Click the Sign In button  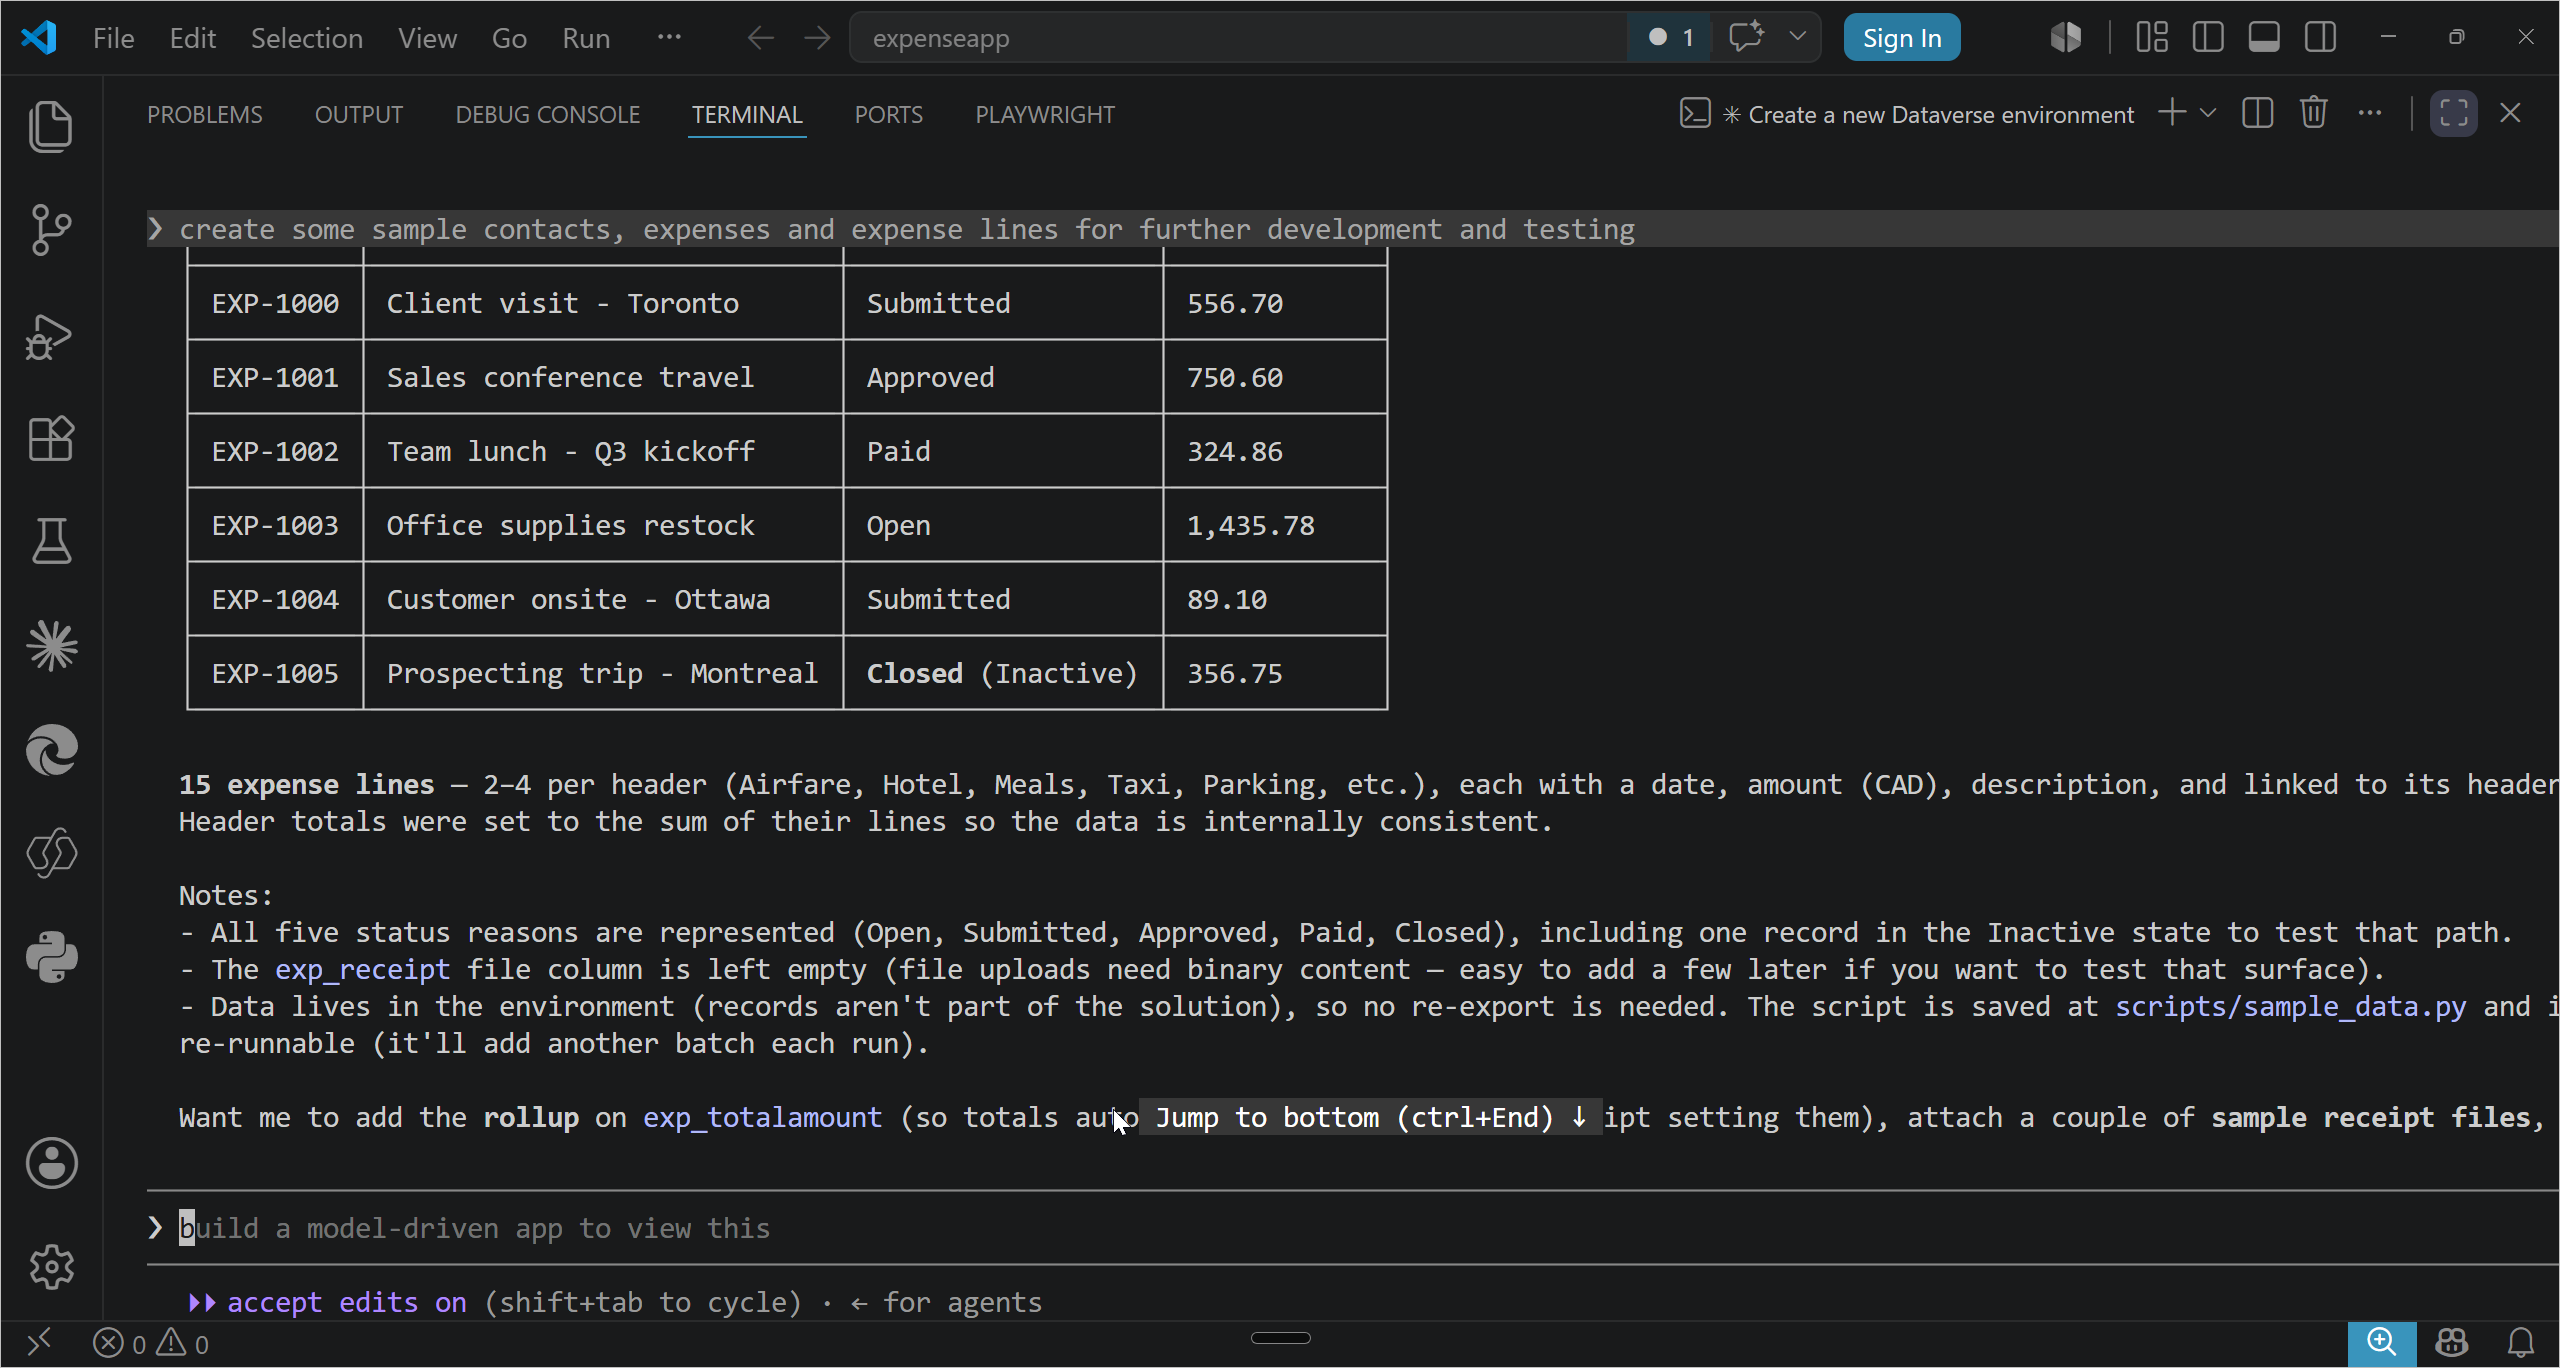click(1901, 38)
